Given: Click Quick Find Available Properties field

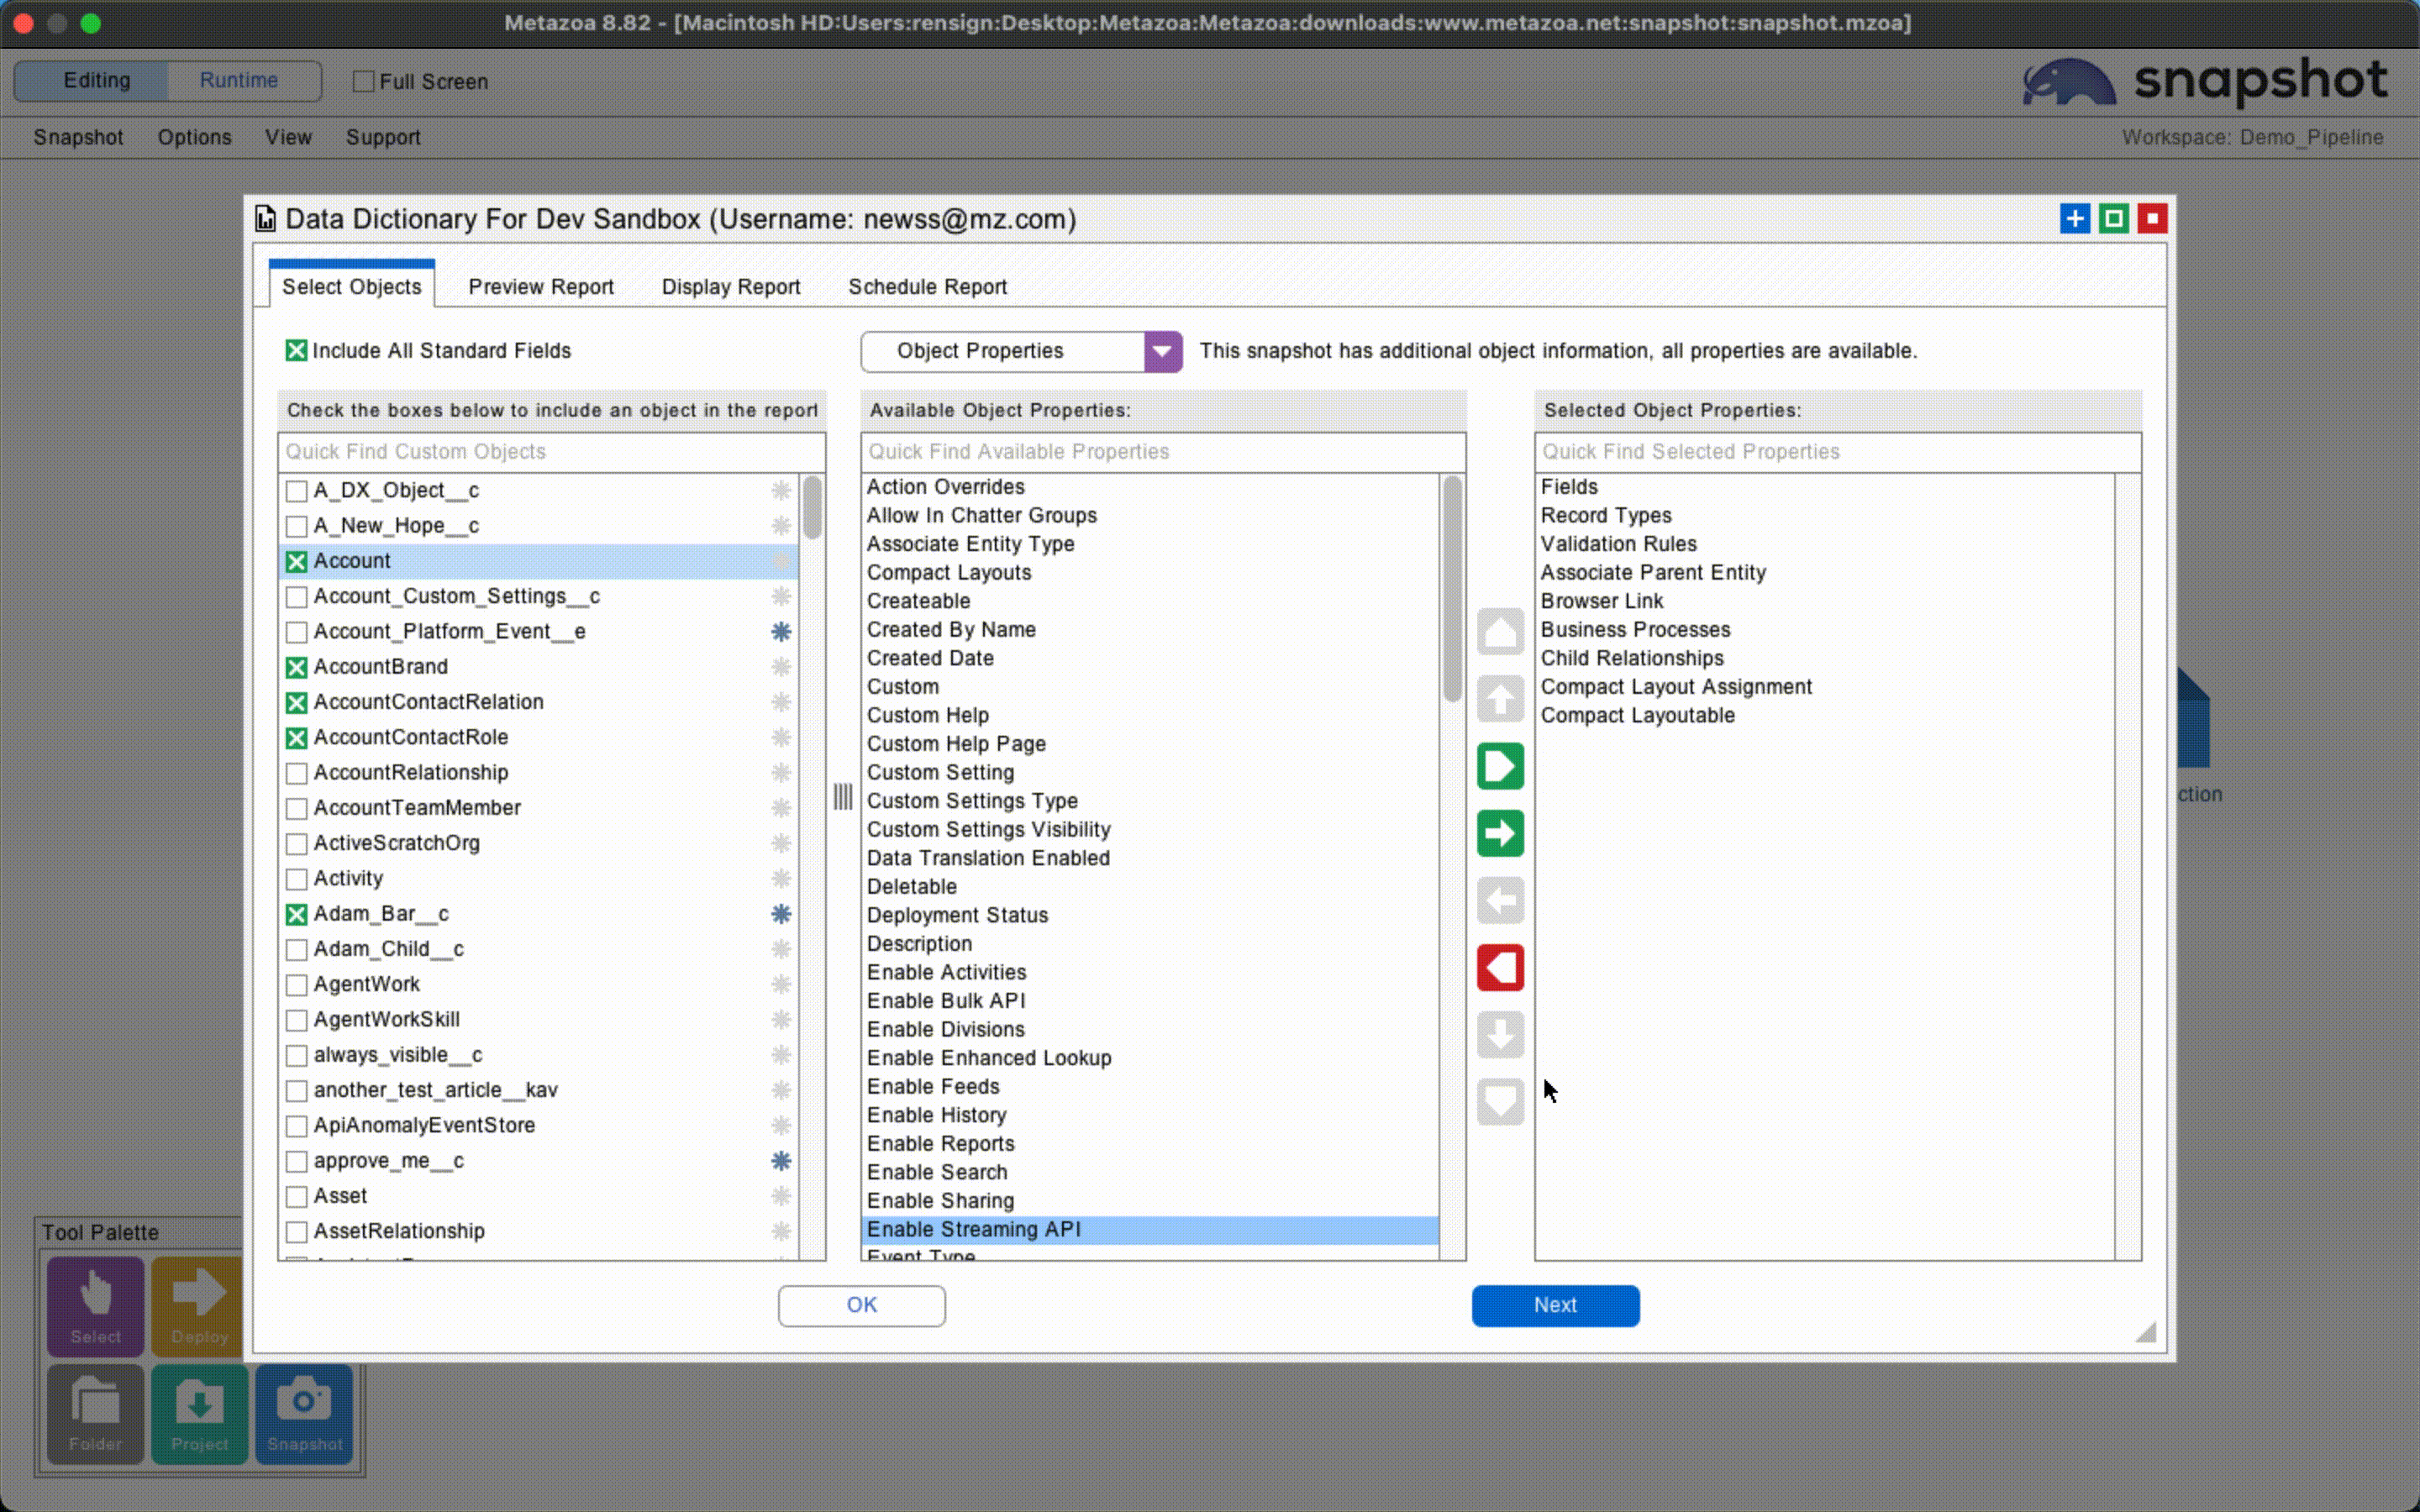Looking at the screenshot, I should tap(1163, 452).
